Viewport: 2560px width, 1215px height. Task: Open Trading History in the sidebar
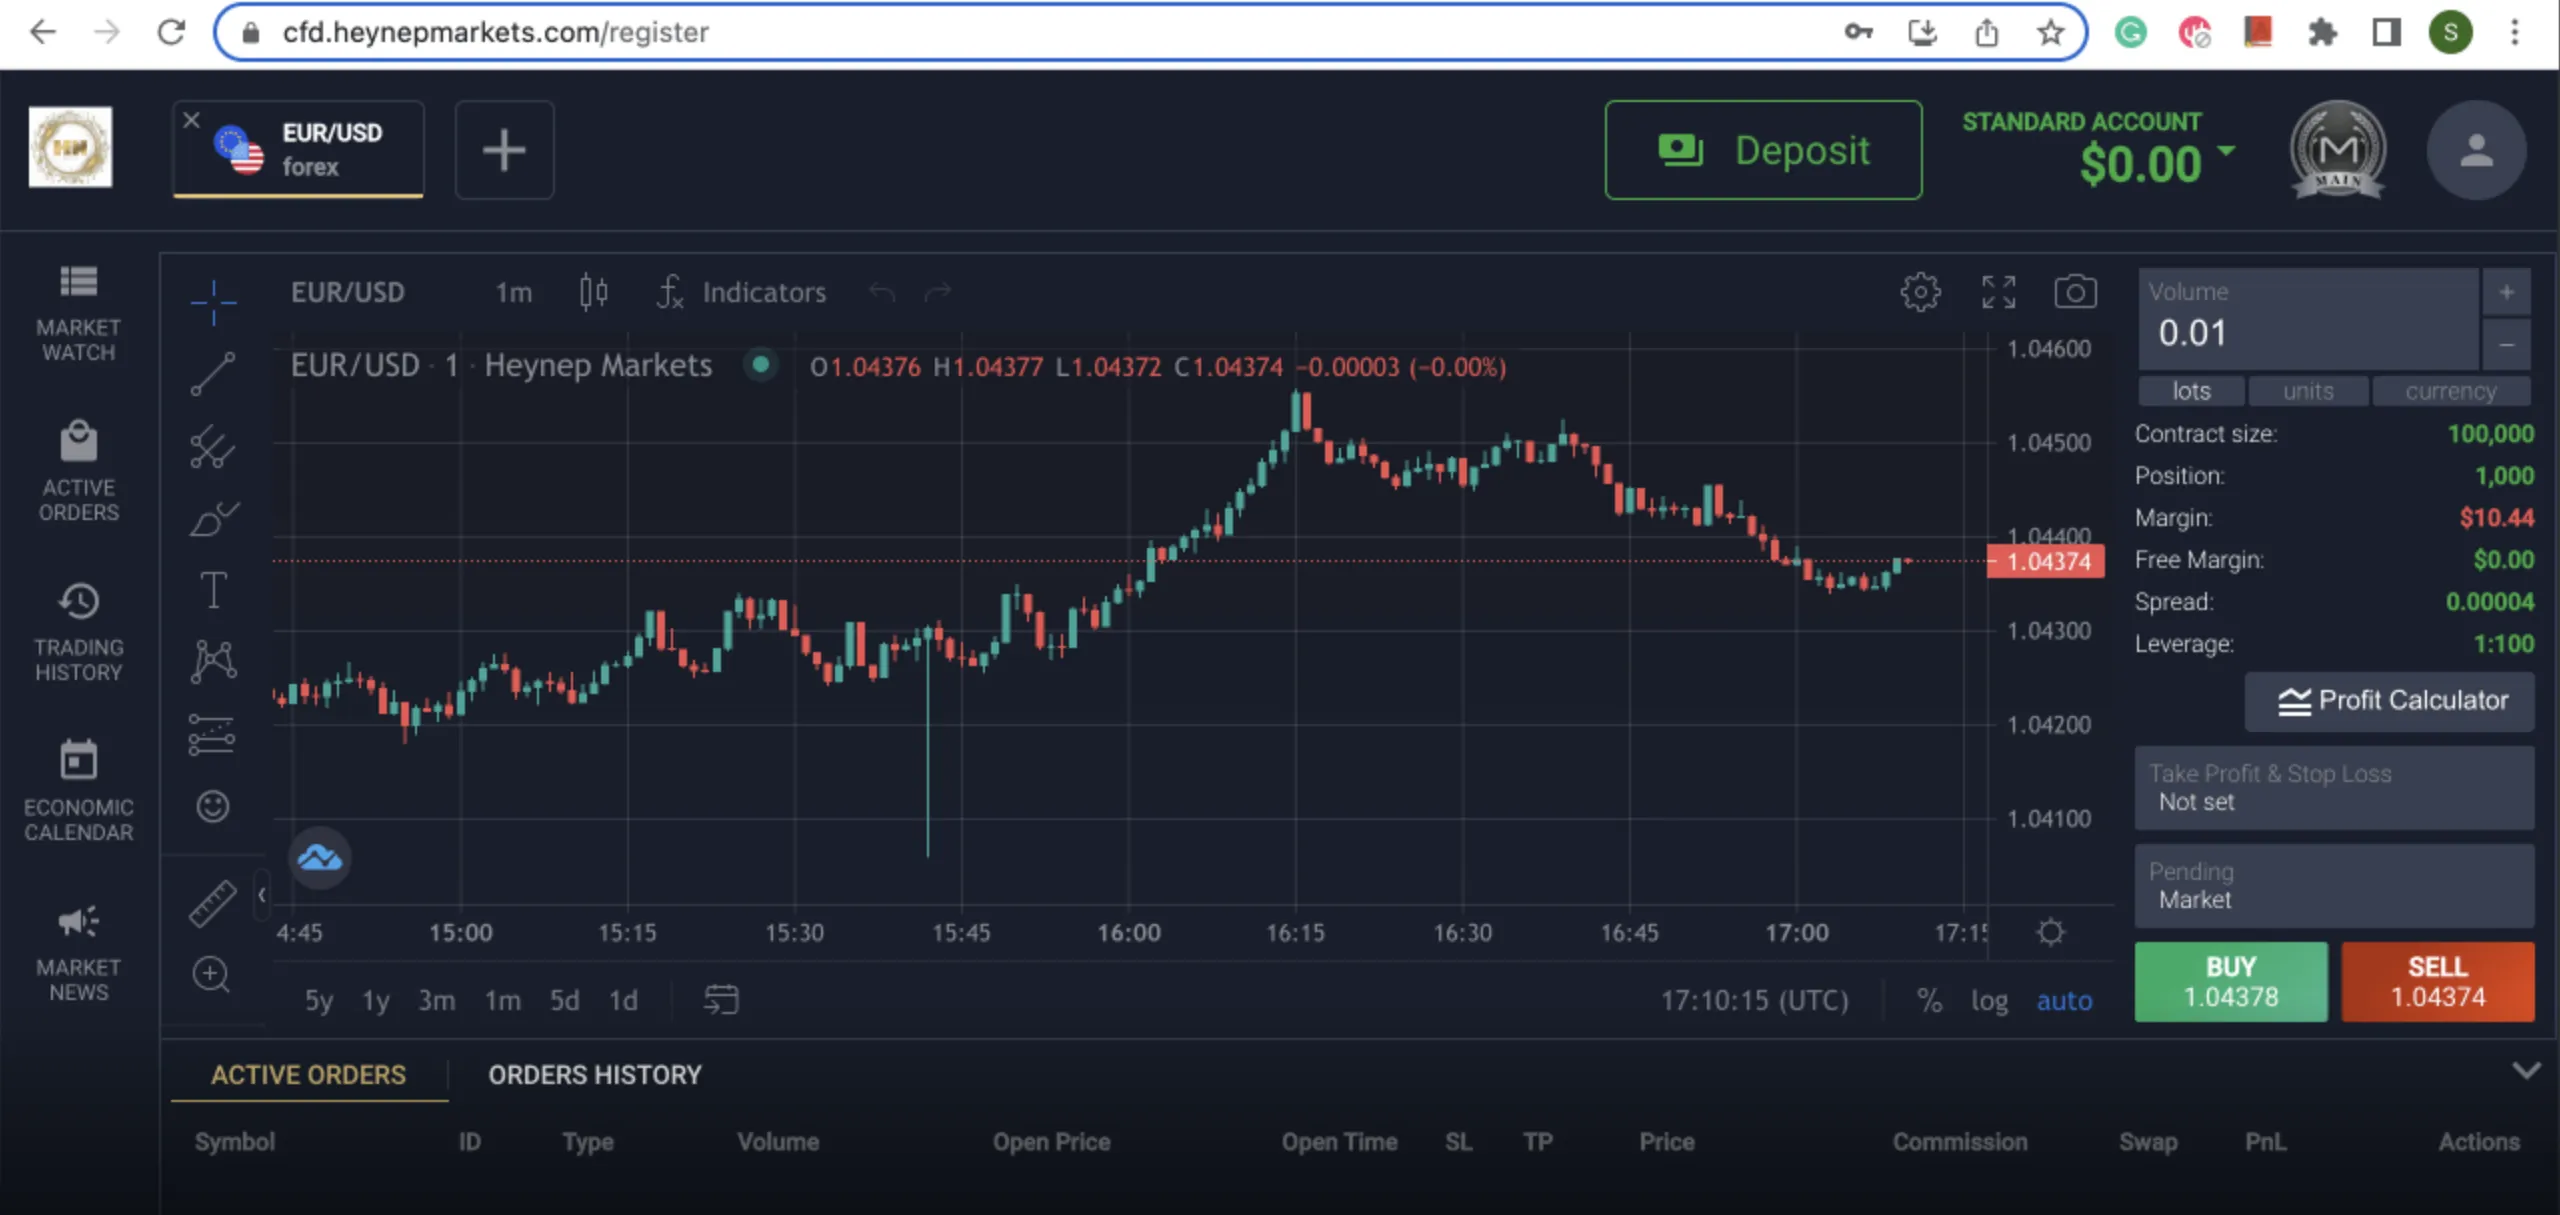point(78,631)
